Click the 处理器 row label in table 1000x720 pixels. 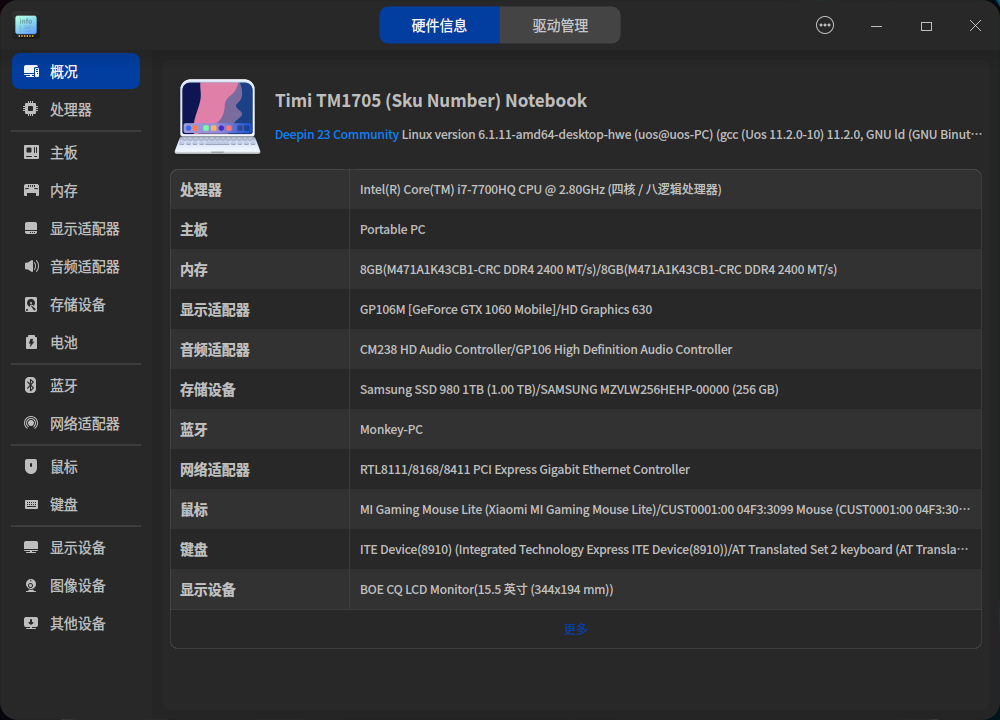pyautogui.click(x=201, y=190)
